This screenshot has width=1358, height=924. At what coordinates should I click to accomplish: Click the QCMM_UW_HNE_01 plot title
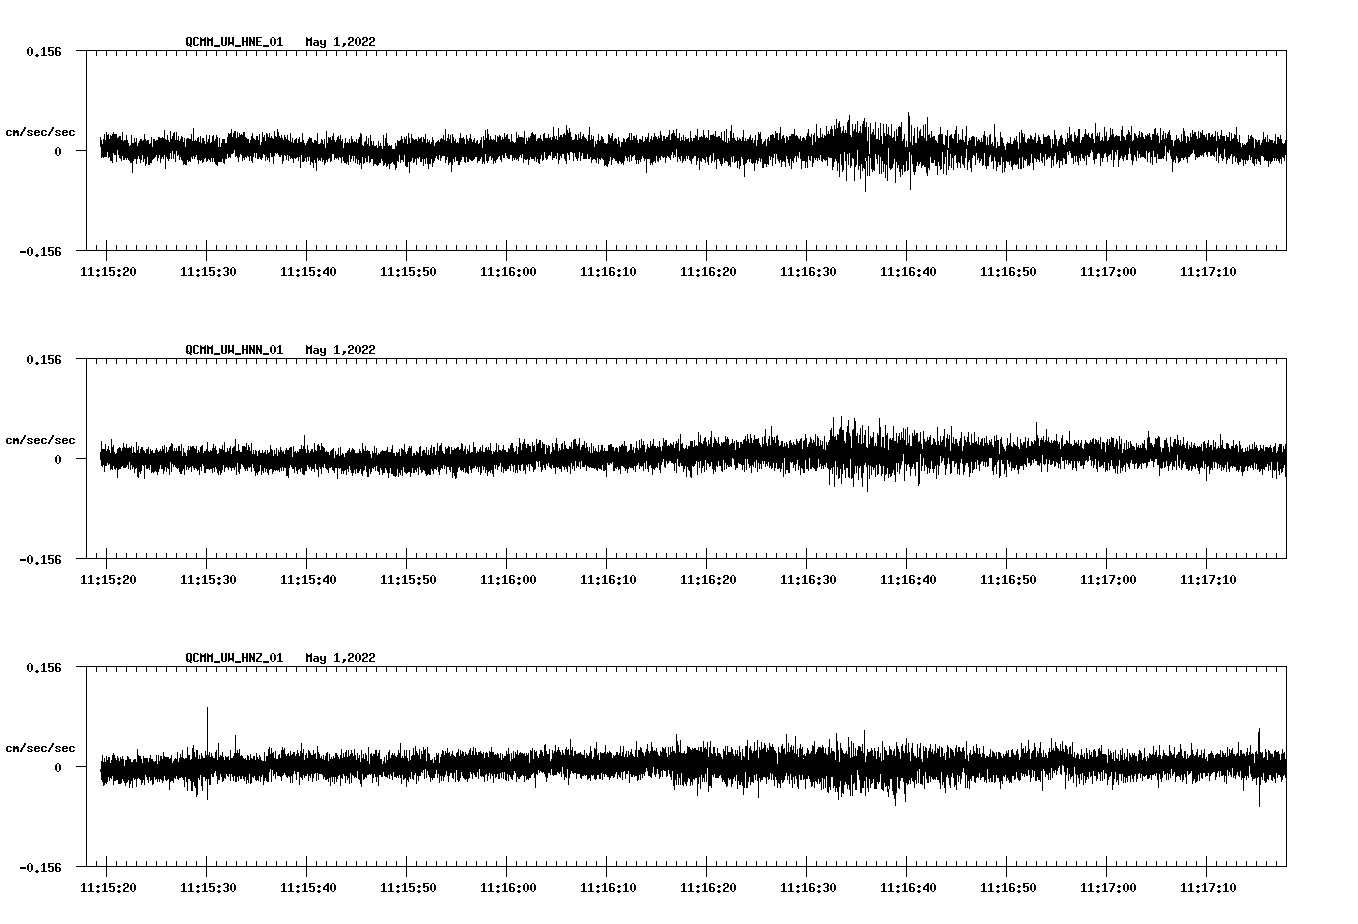click(x=234, y=42)
